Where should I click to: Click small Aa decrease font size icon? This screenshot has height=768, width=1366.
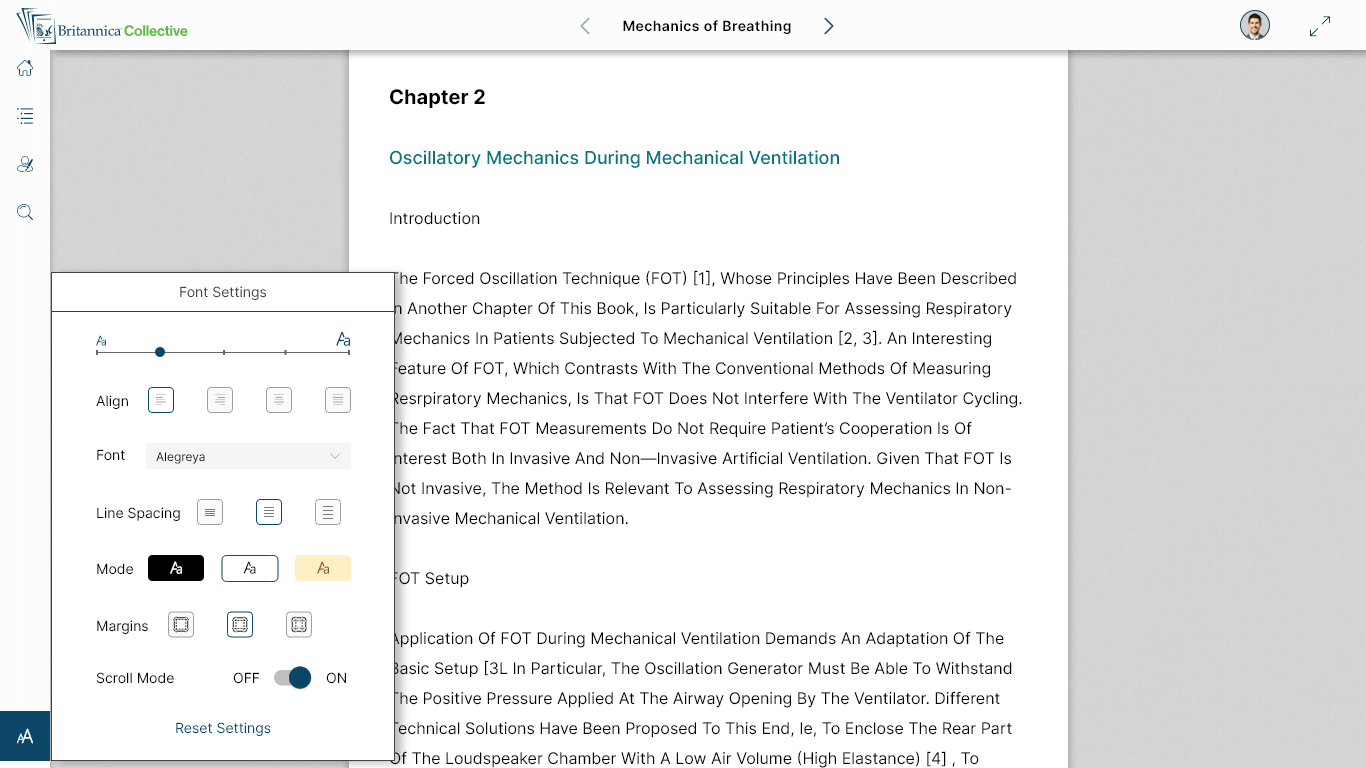point(101,341)
